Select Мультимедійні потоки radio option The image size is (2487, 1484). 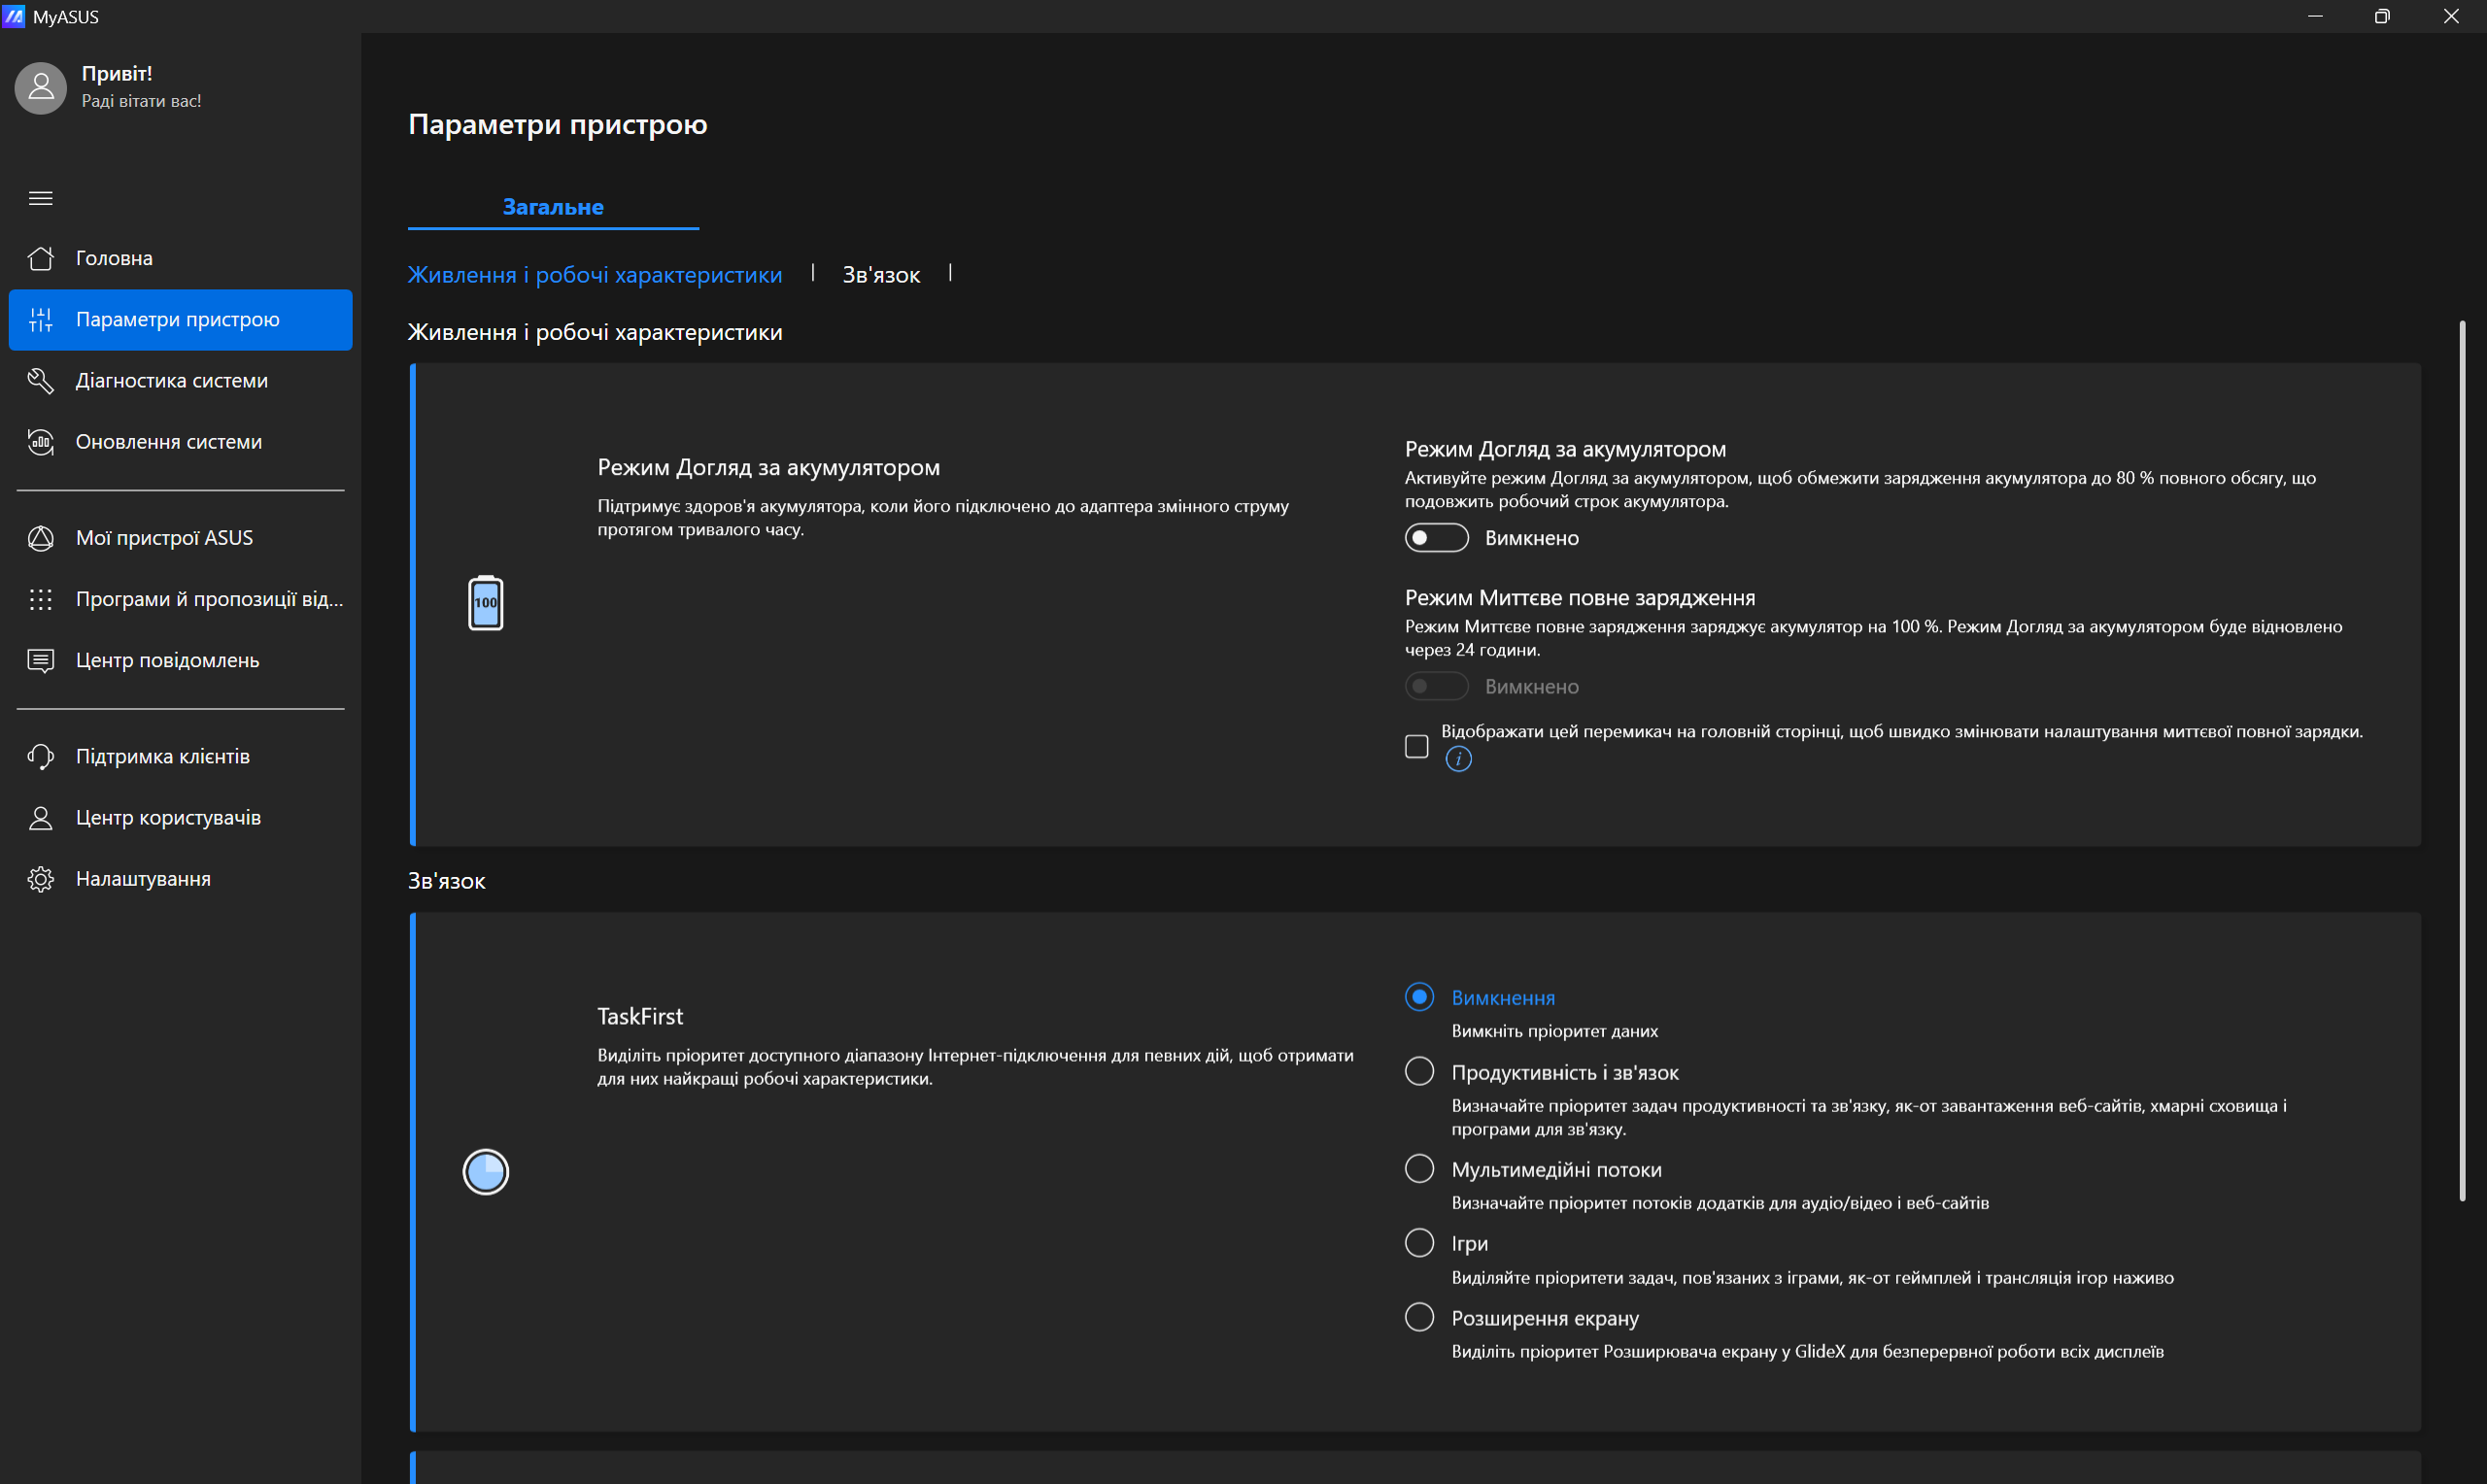pos(1419,1168)
